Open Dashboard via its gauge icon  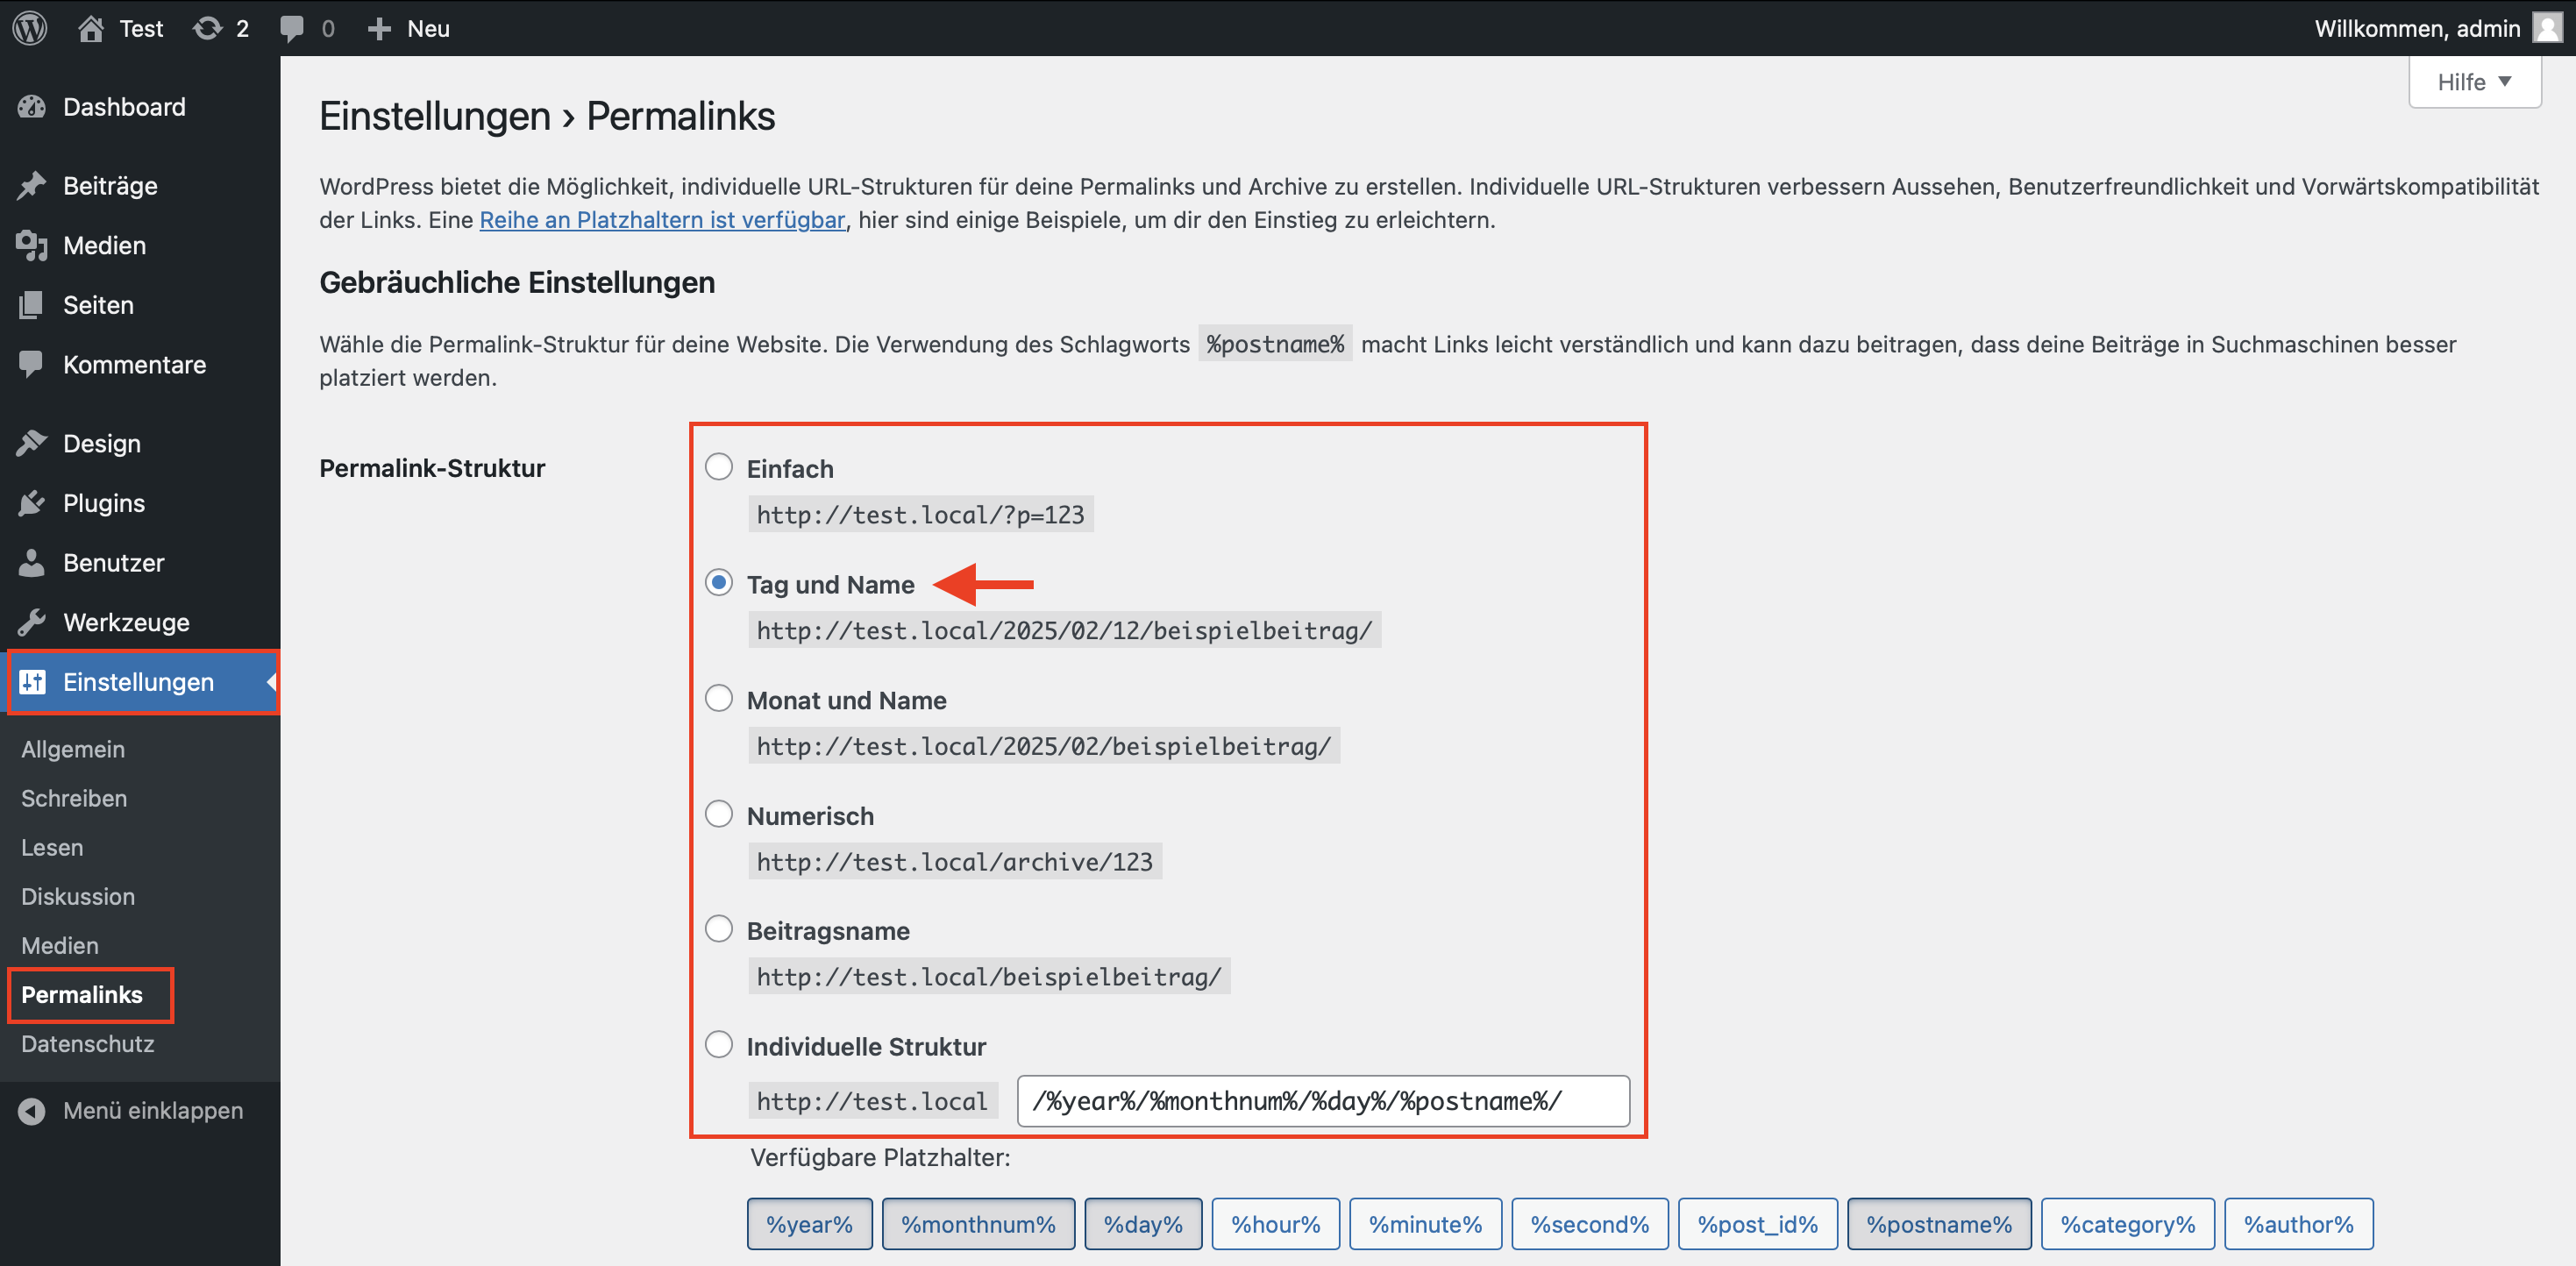32,107
